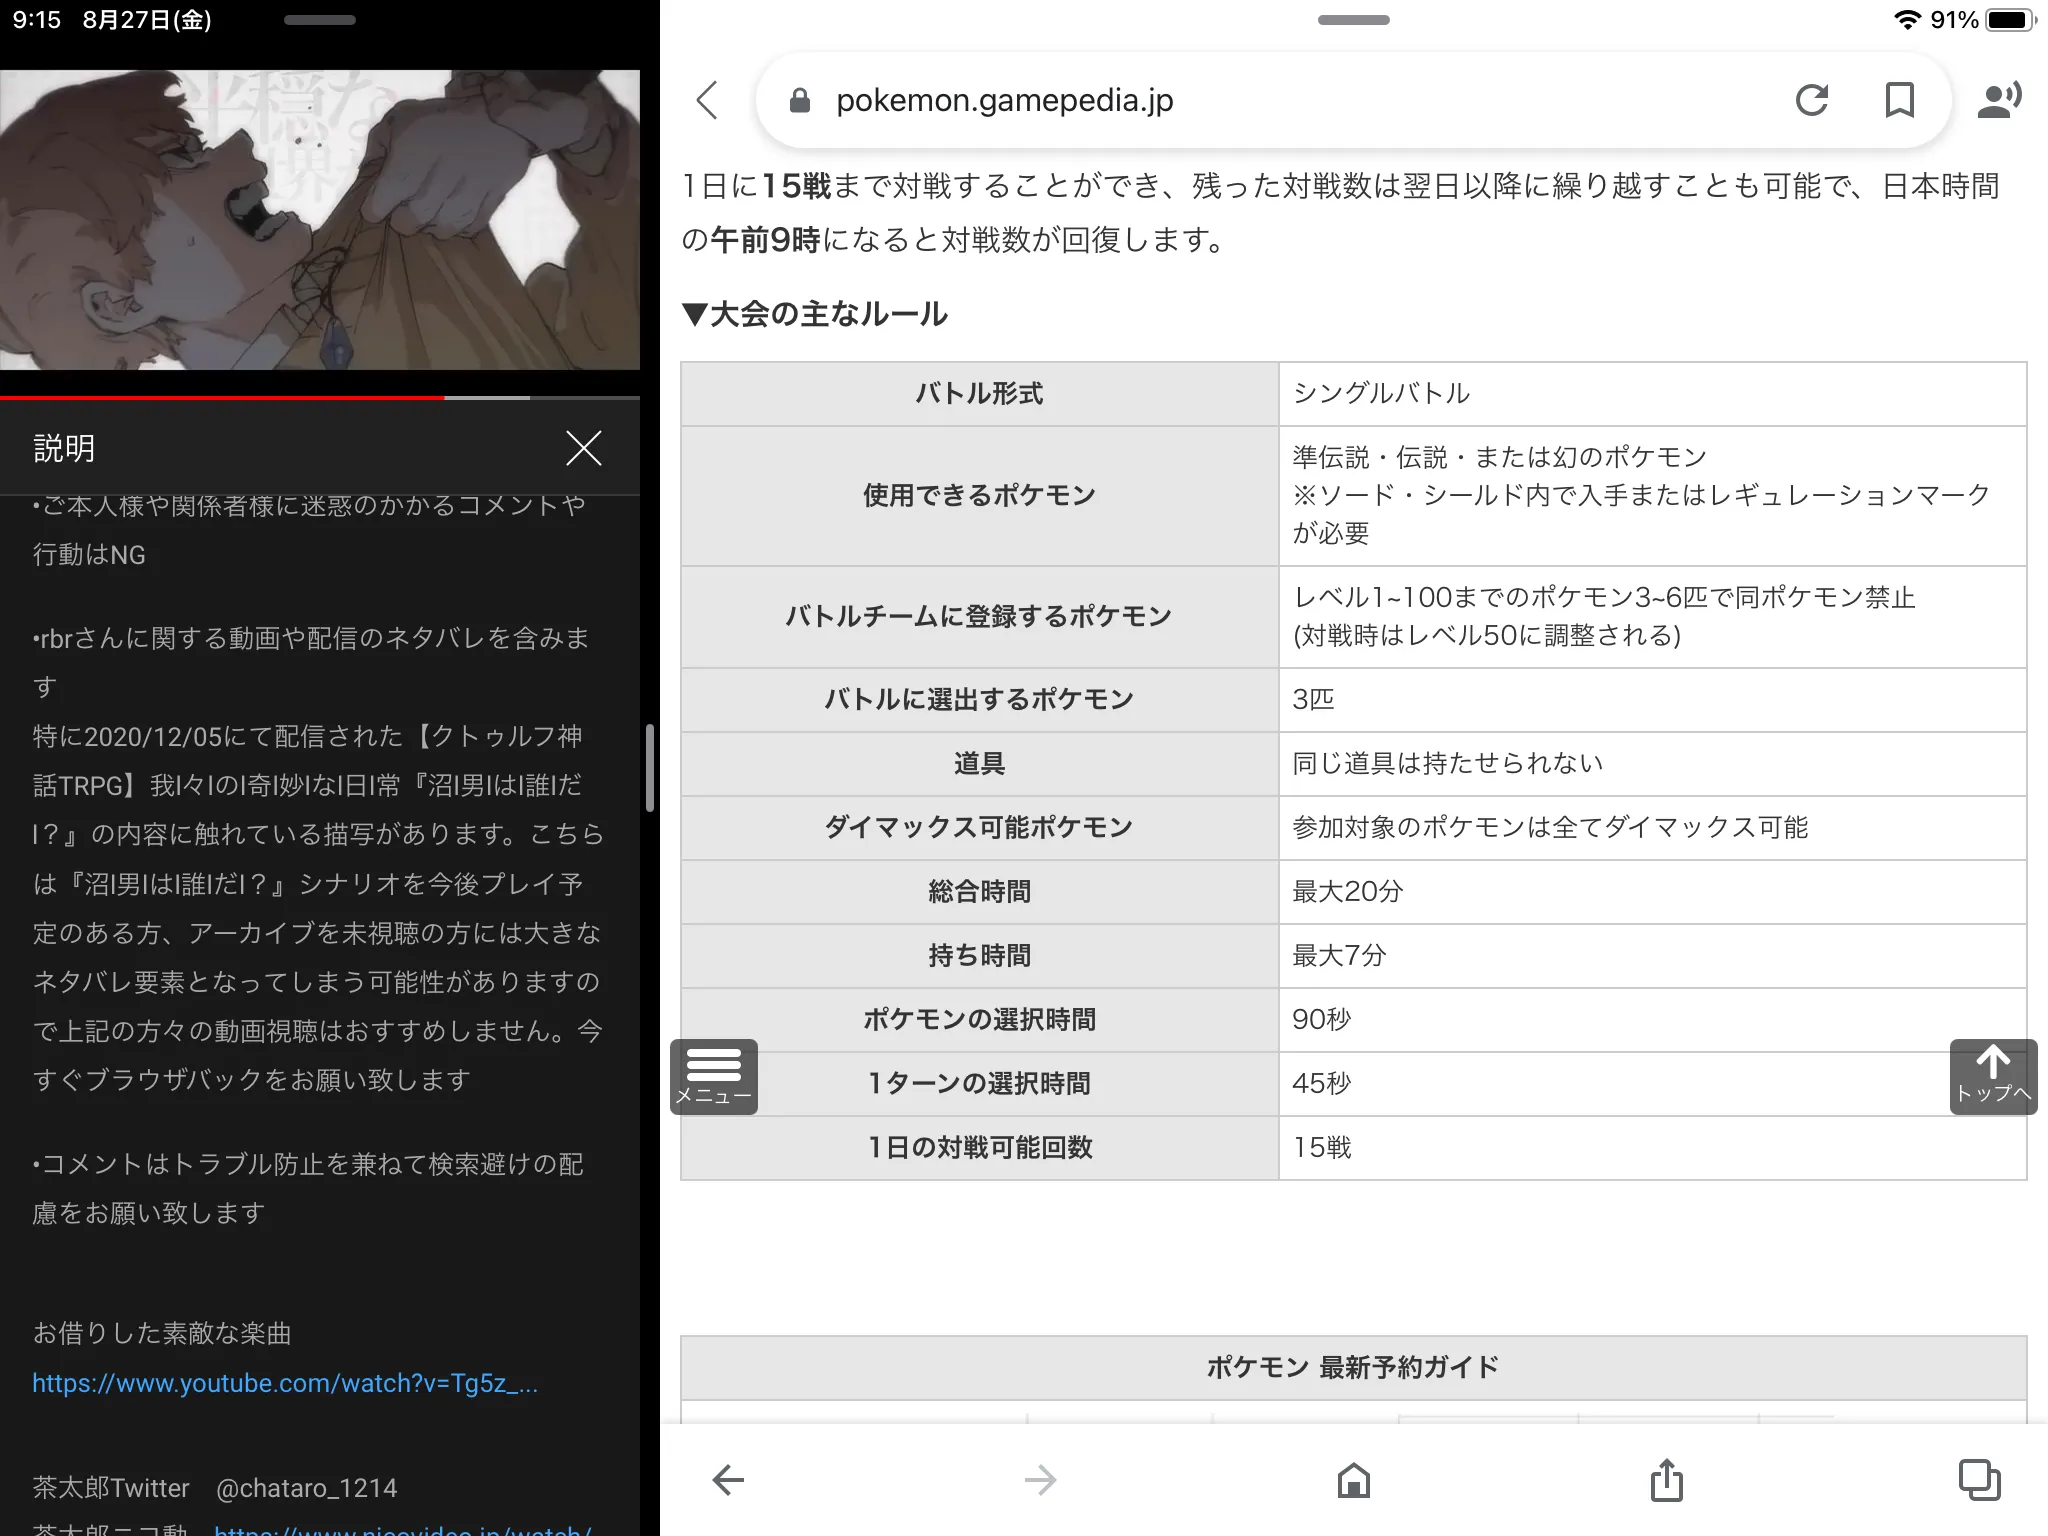Open the YouTube watch?v=Tg5z_ link
This screenshot has width=2048, height=1536.
pyautogui.click(x=285, y=1383)
